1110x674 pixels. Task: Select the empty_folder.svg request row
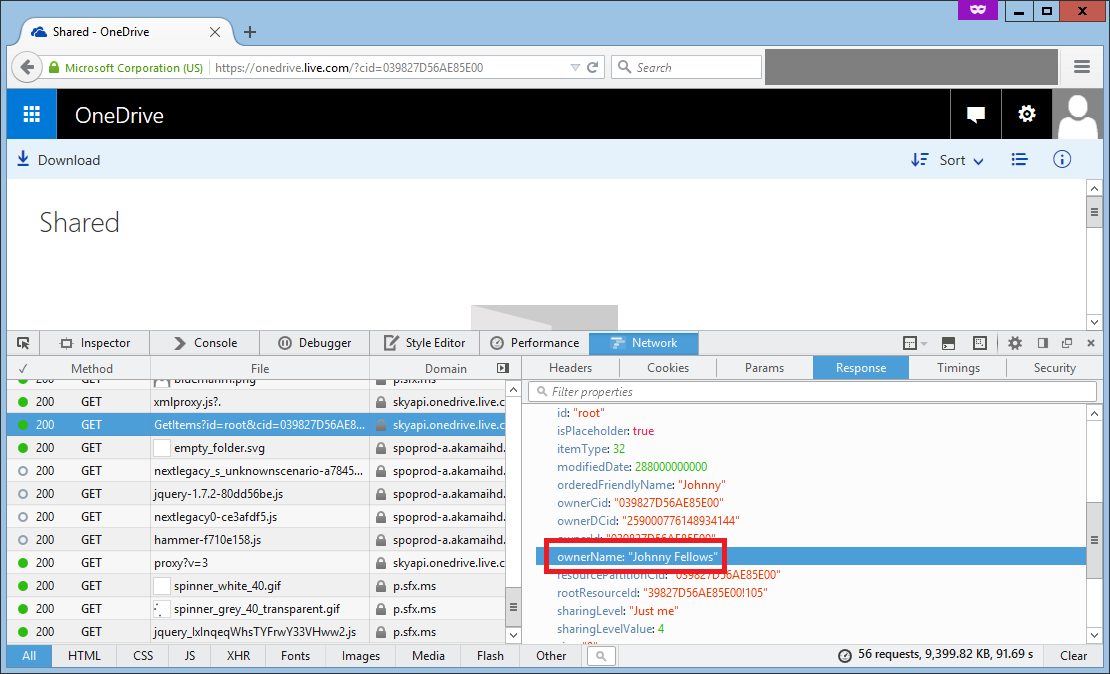pos(256,447)
